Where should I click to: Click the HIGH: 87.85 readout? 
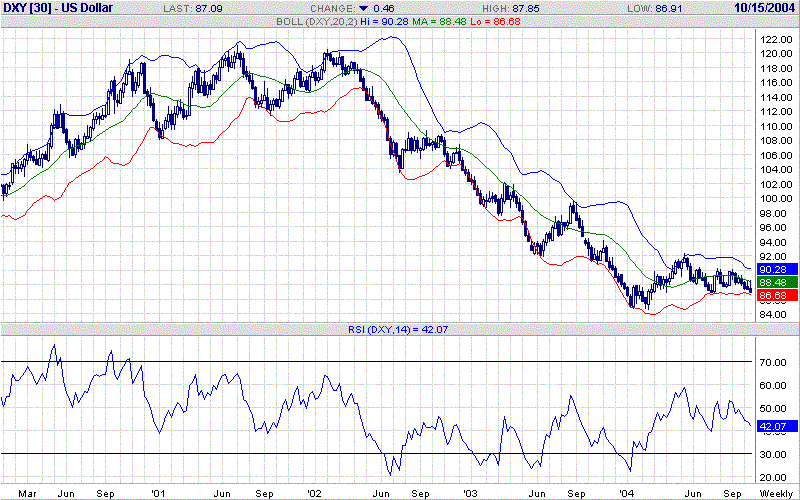533,8
